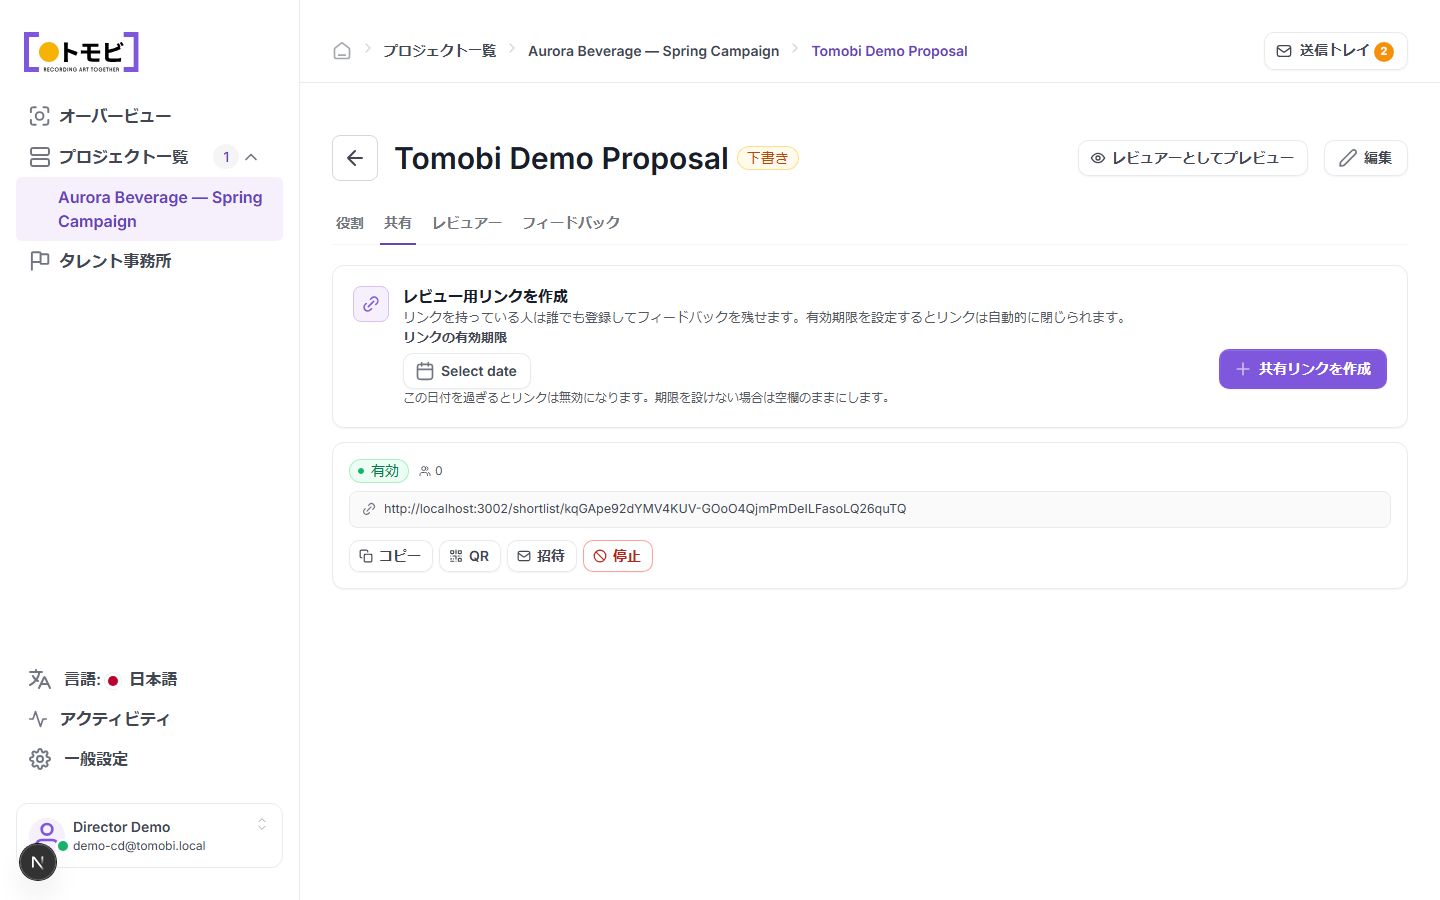Open the Select date picker
This screenshot has height=900, width=1440.
click(x=467, y=371)
